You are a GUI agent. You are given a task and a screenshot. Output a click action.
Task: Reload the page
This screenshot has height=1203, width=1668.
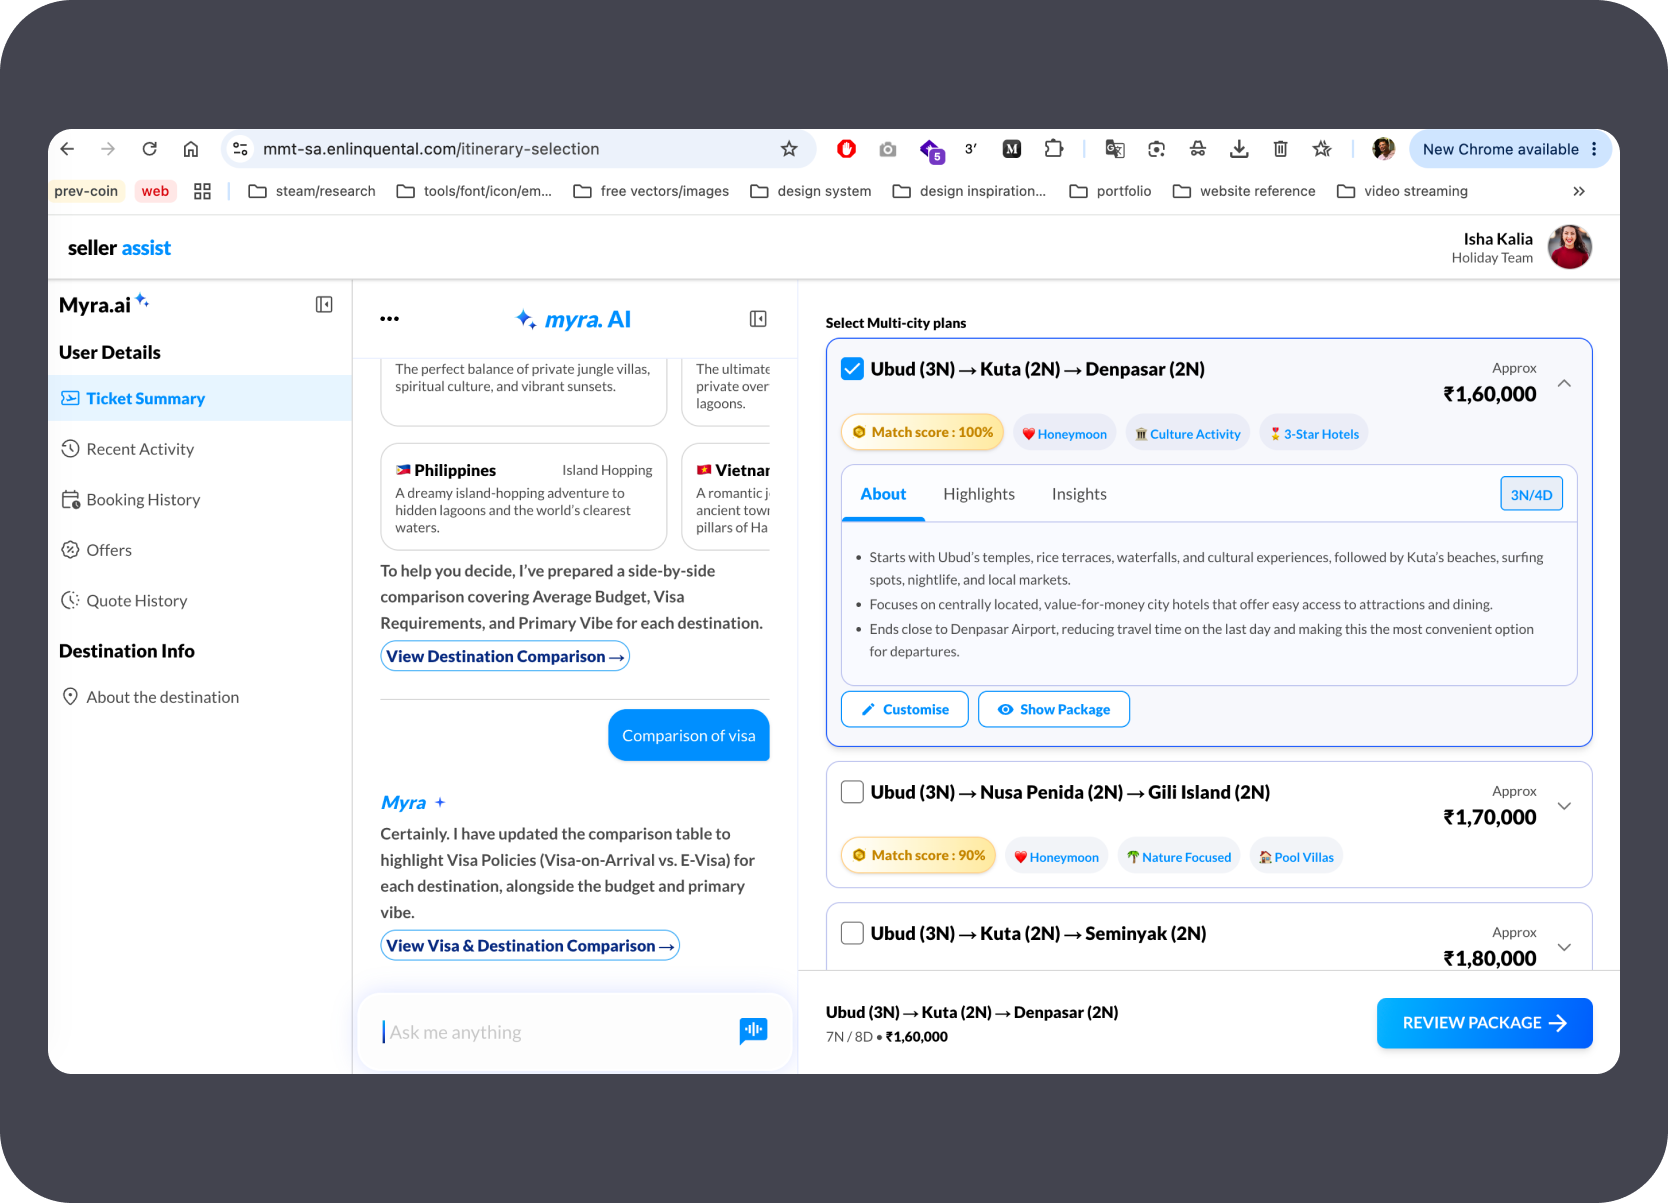(149, 149)
